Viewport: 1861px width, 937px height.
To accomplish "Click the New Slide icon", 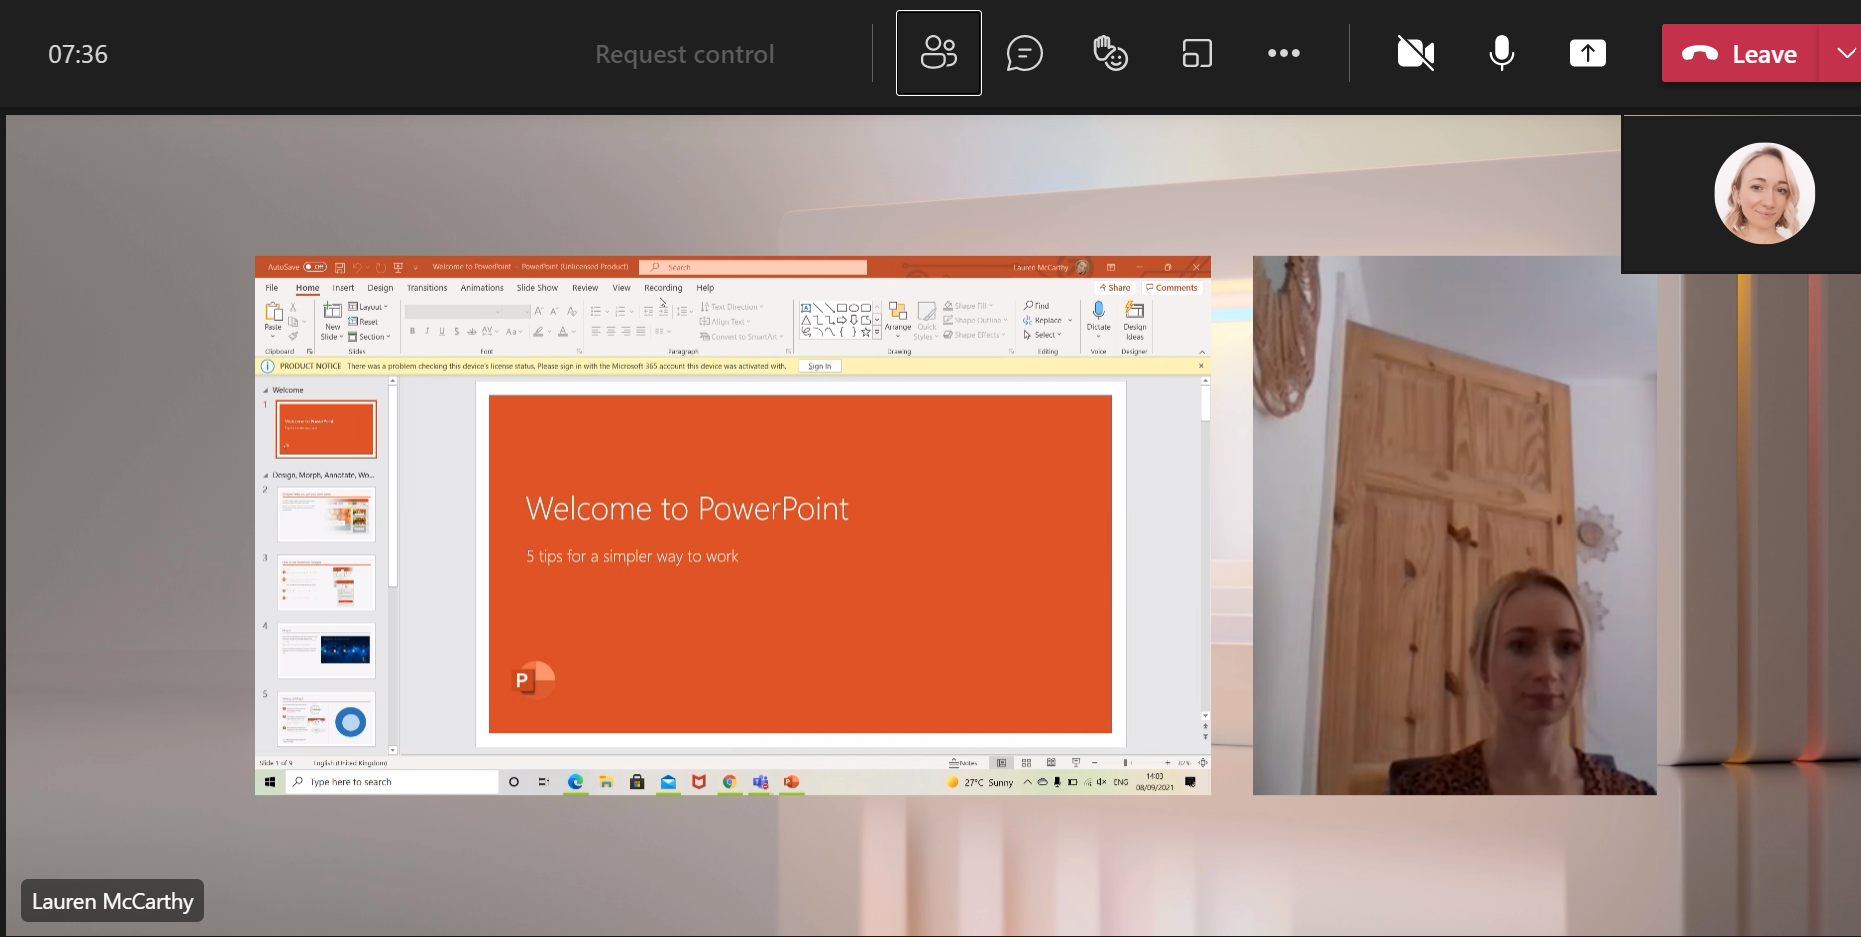I will 332,312.
